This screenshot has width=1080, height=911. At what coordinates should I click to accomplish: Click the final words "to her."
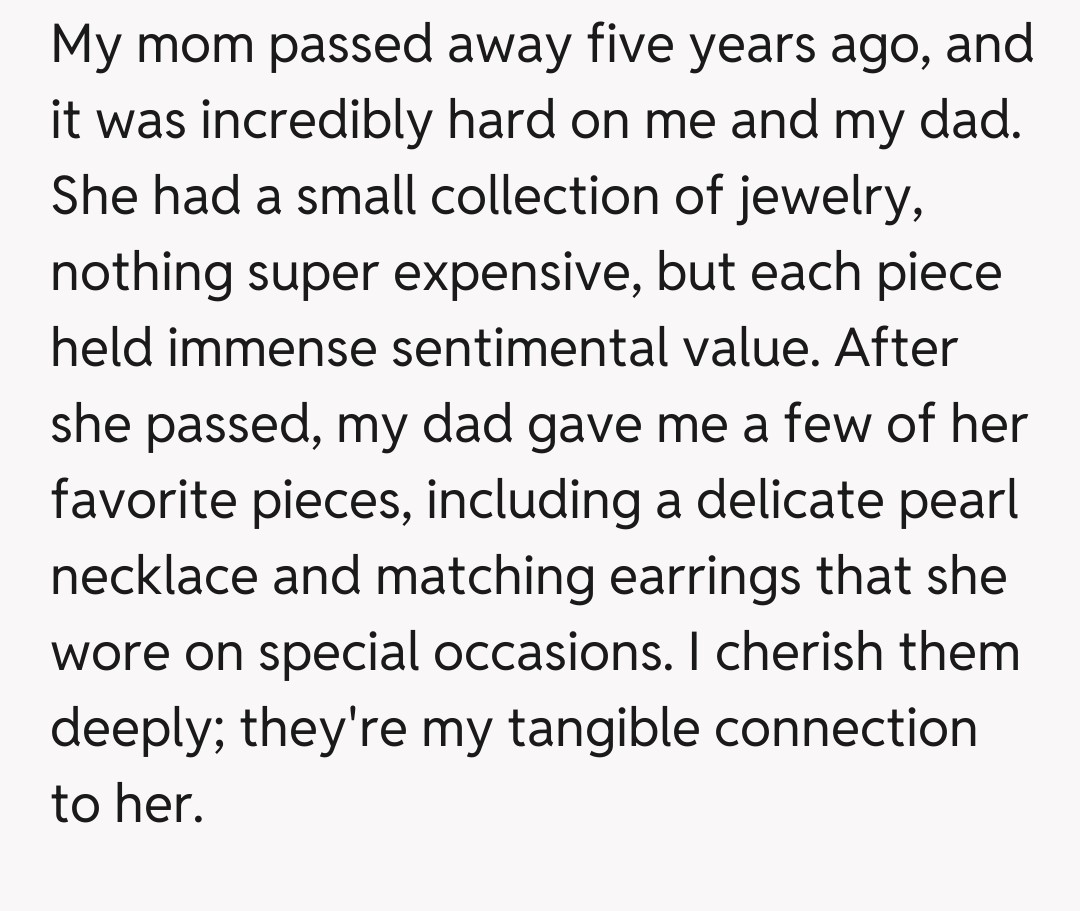pos(126,806)
